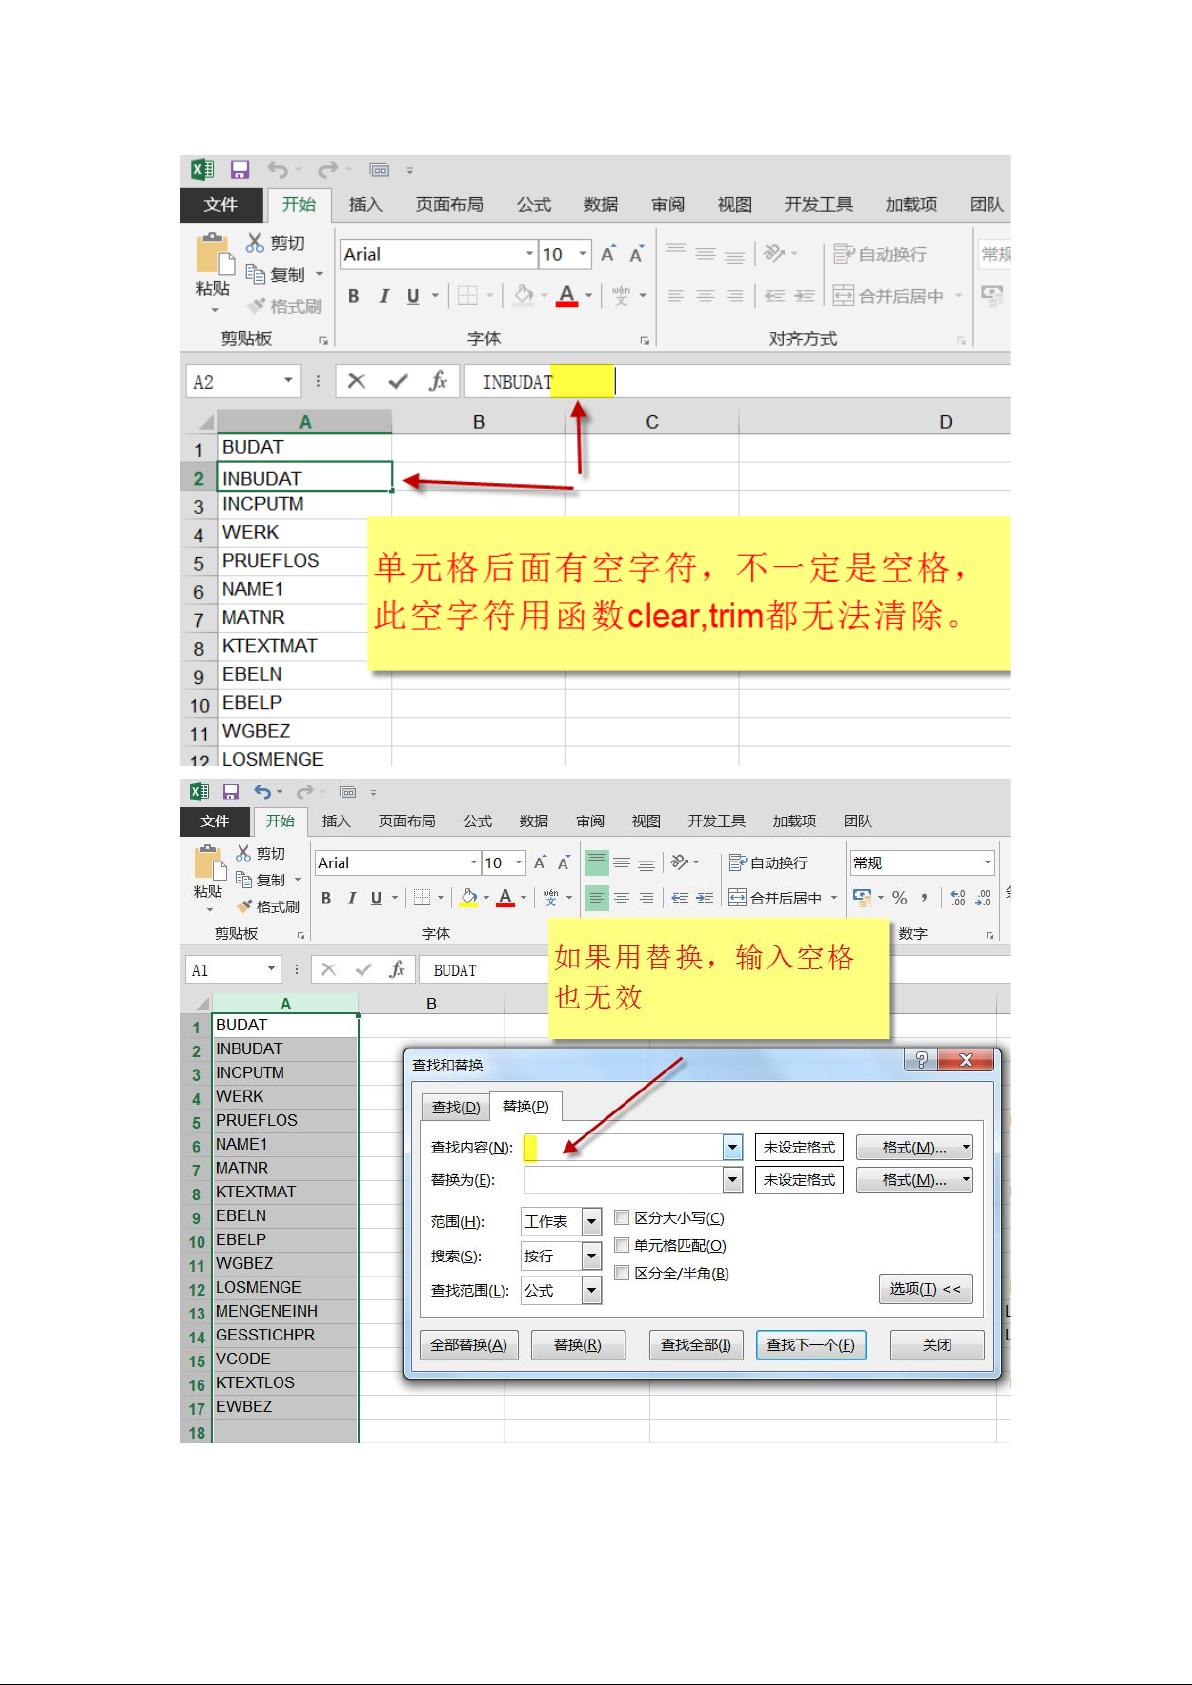Click 查找下一个(F) button

[x=810, y=1345]
